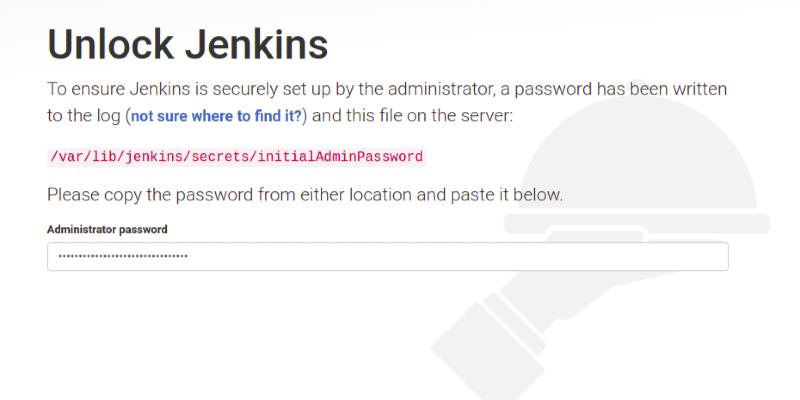
Task: Click the empty right end of password field
Action: coord(680,257)
